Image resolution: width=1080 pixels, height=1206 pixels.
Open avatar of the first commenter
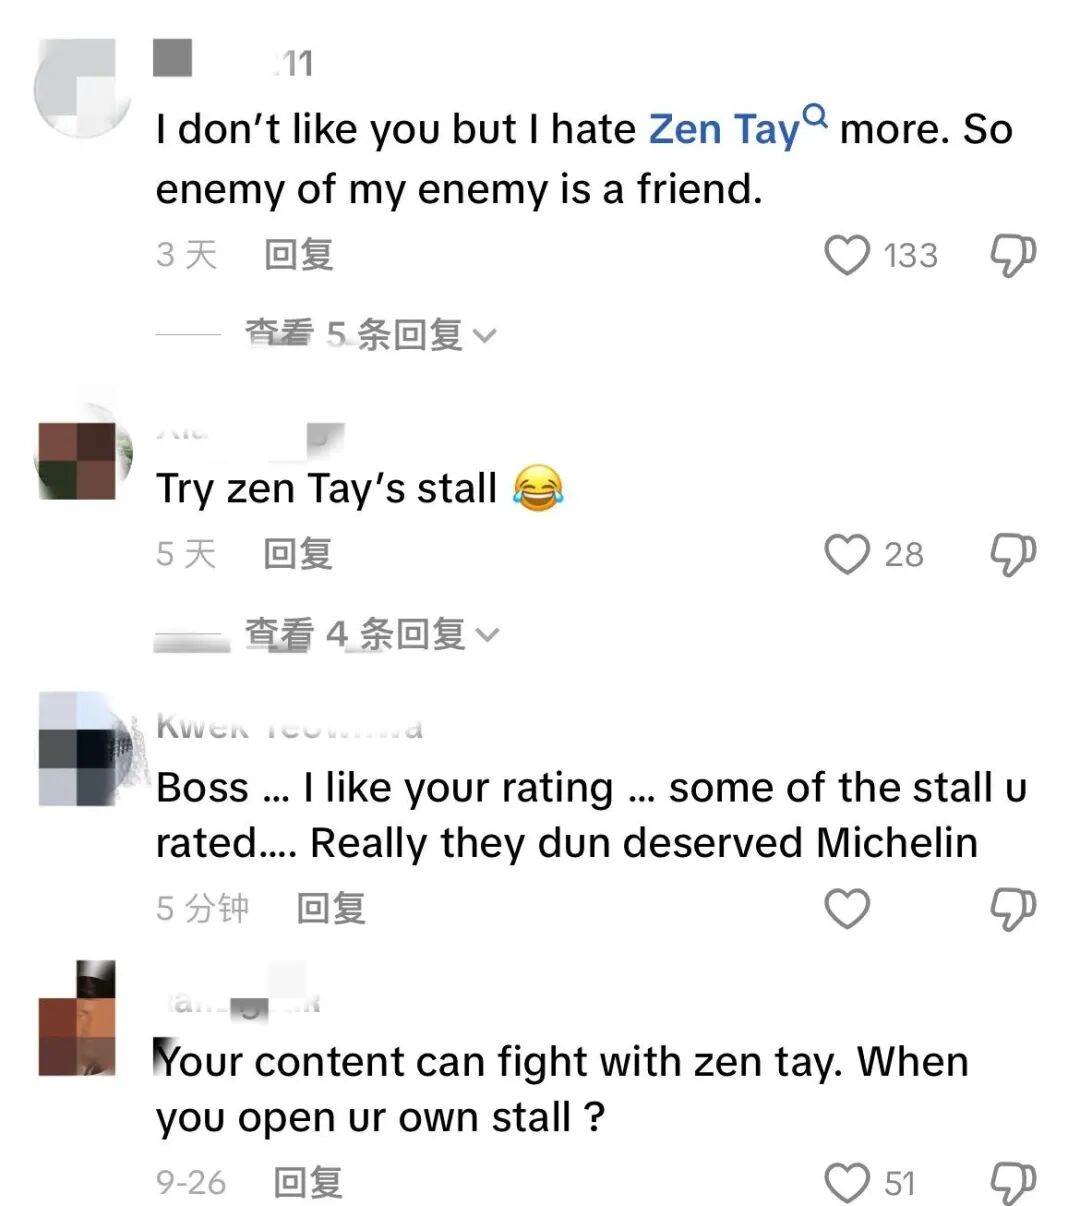tap(84, 90)
